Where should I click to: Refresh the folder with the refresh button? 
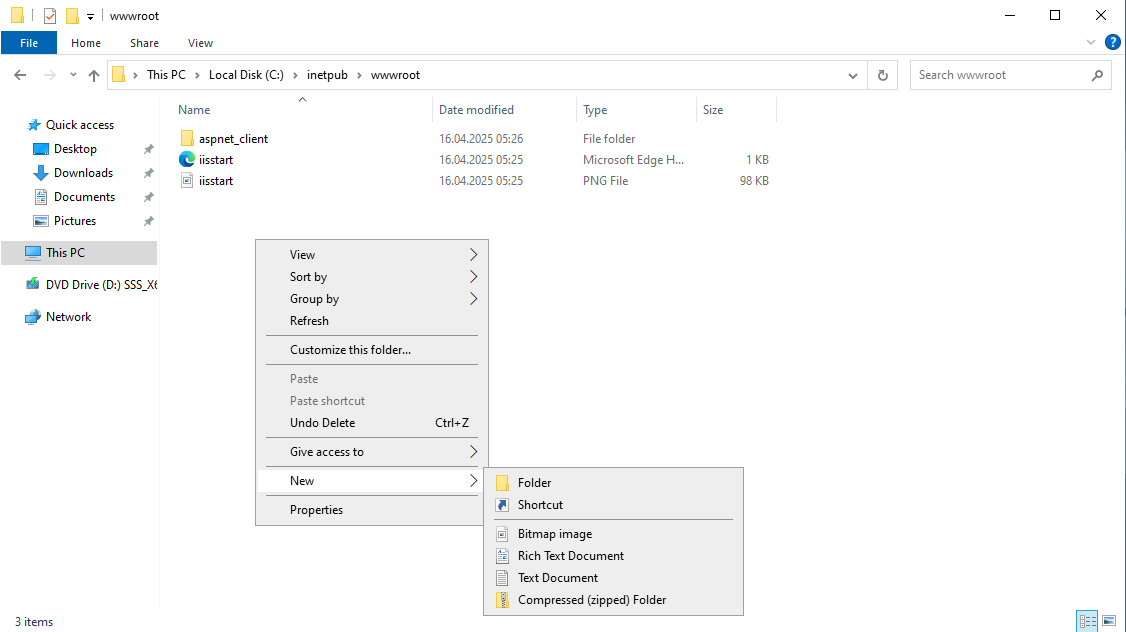(x=883, y=75)
